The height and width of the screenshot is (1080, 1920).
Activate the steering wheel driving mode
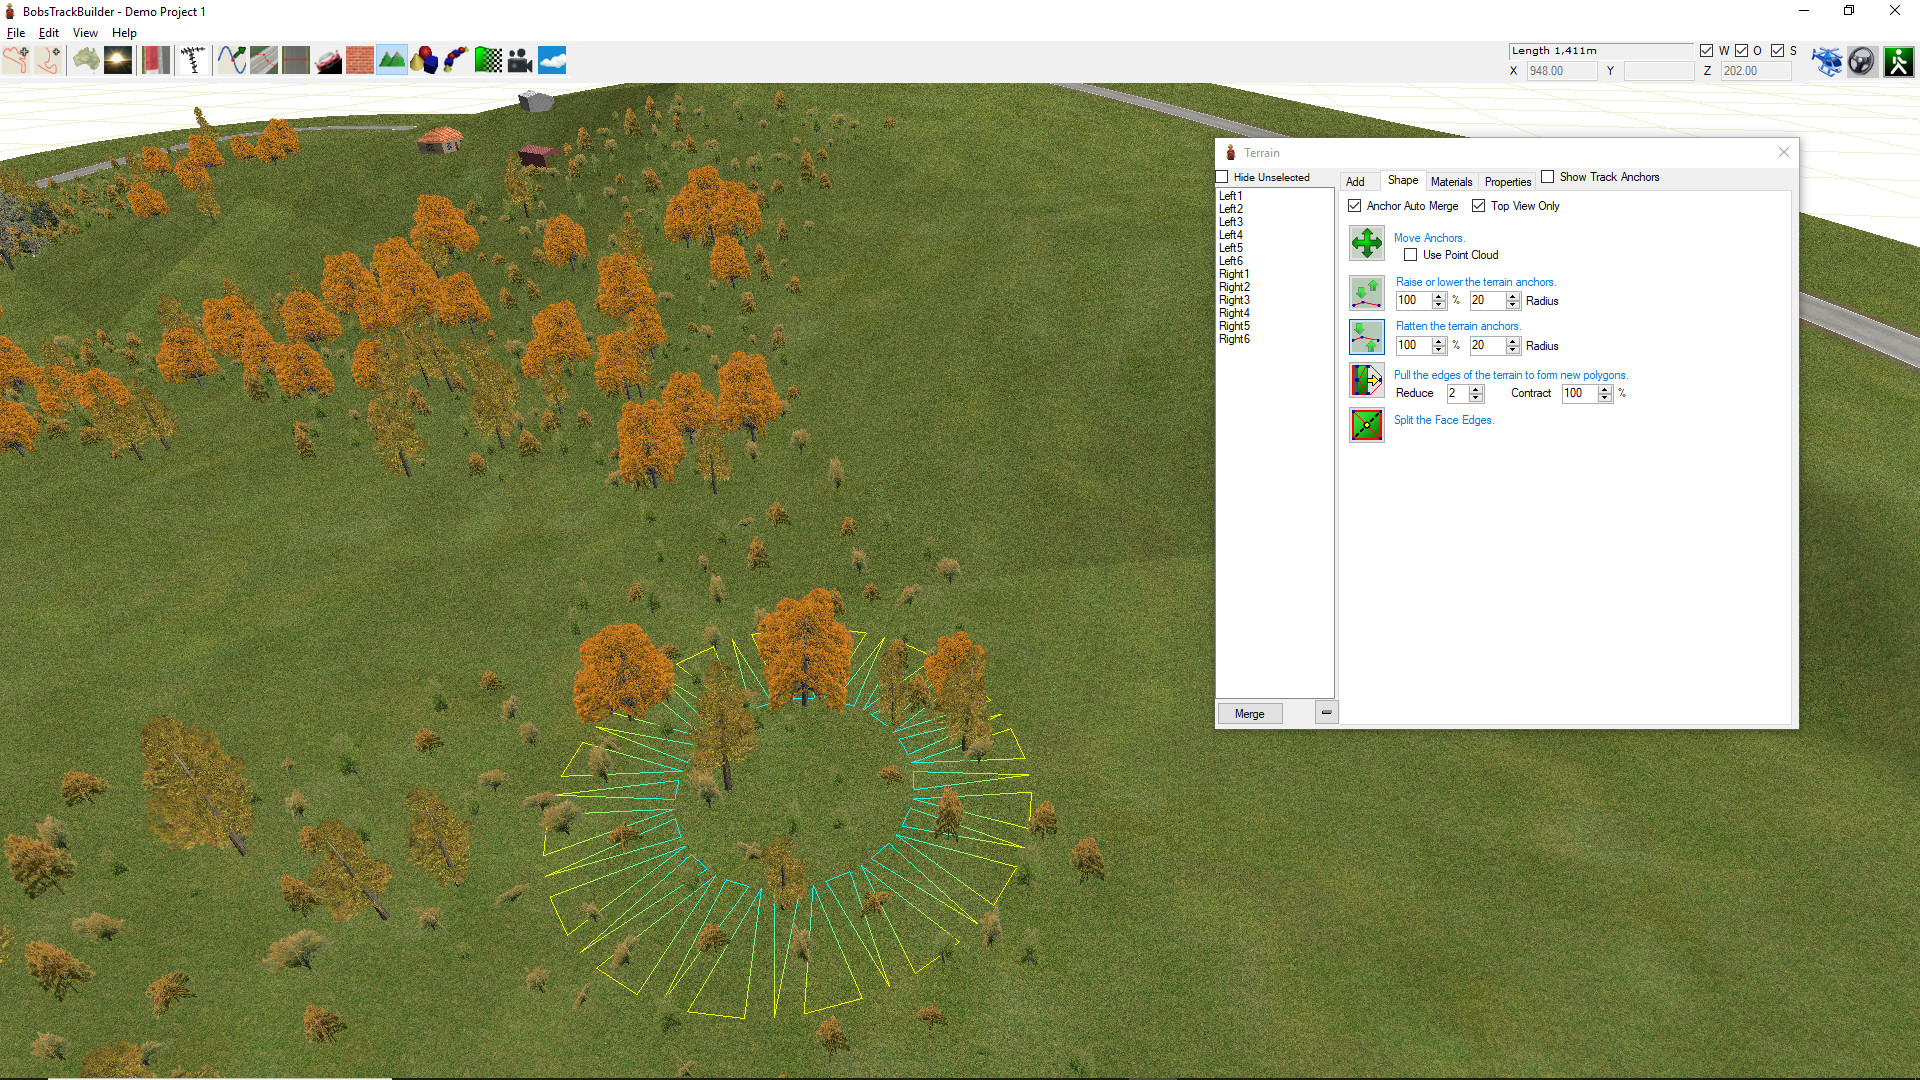click(1861, 60)
